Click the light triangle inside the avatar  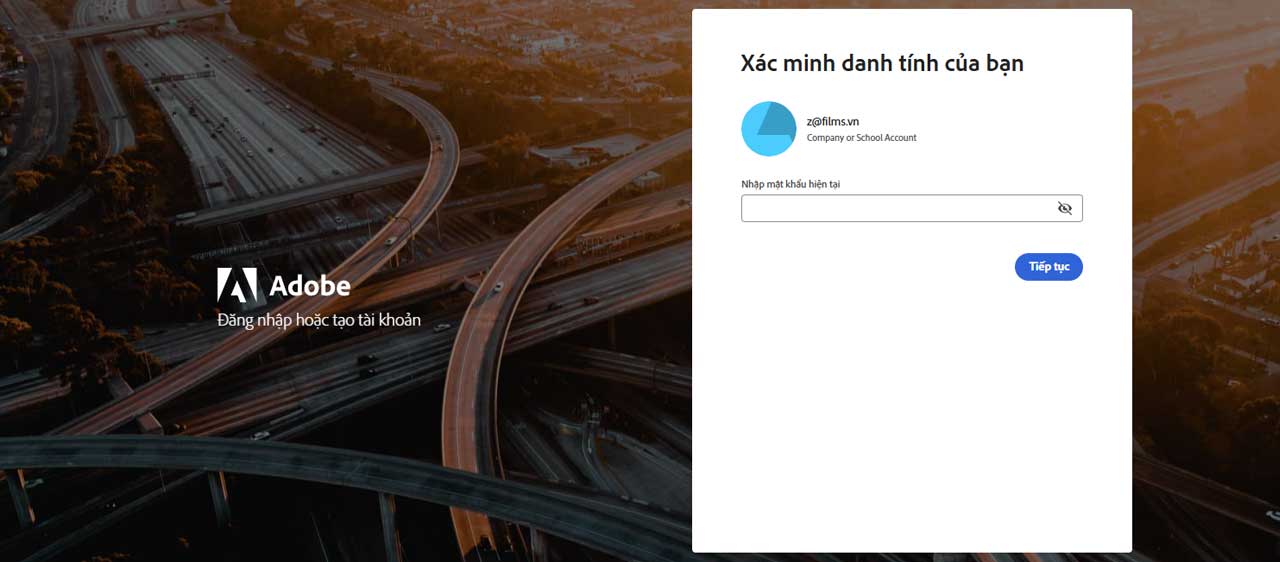pos(774,122)
